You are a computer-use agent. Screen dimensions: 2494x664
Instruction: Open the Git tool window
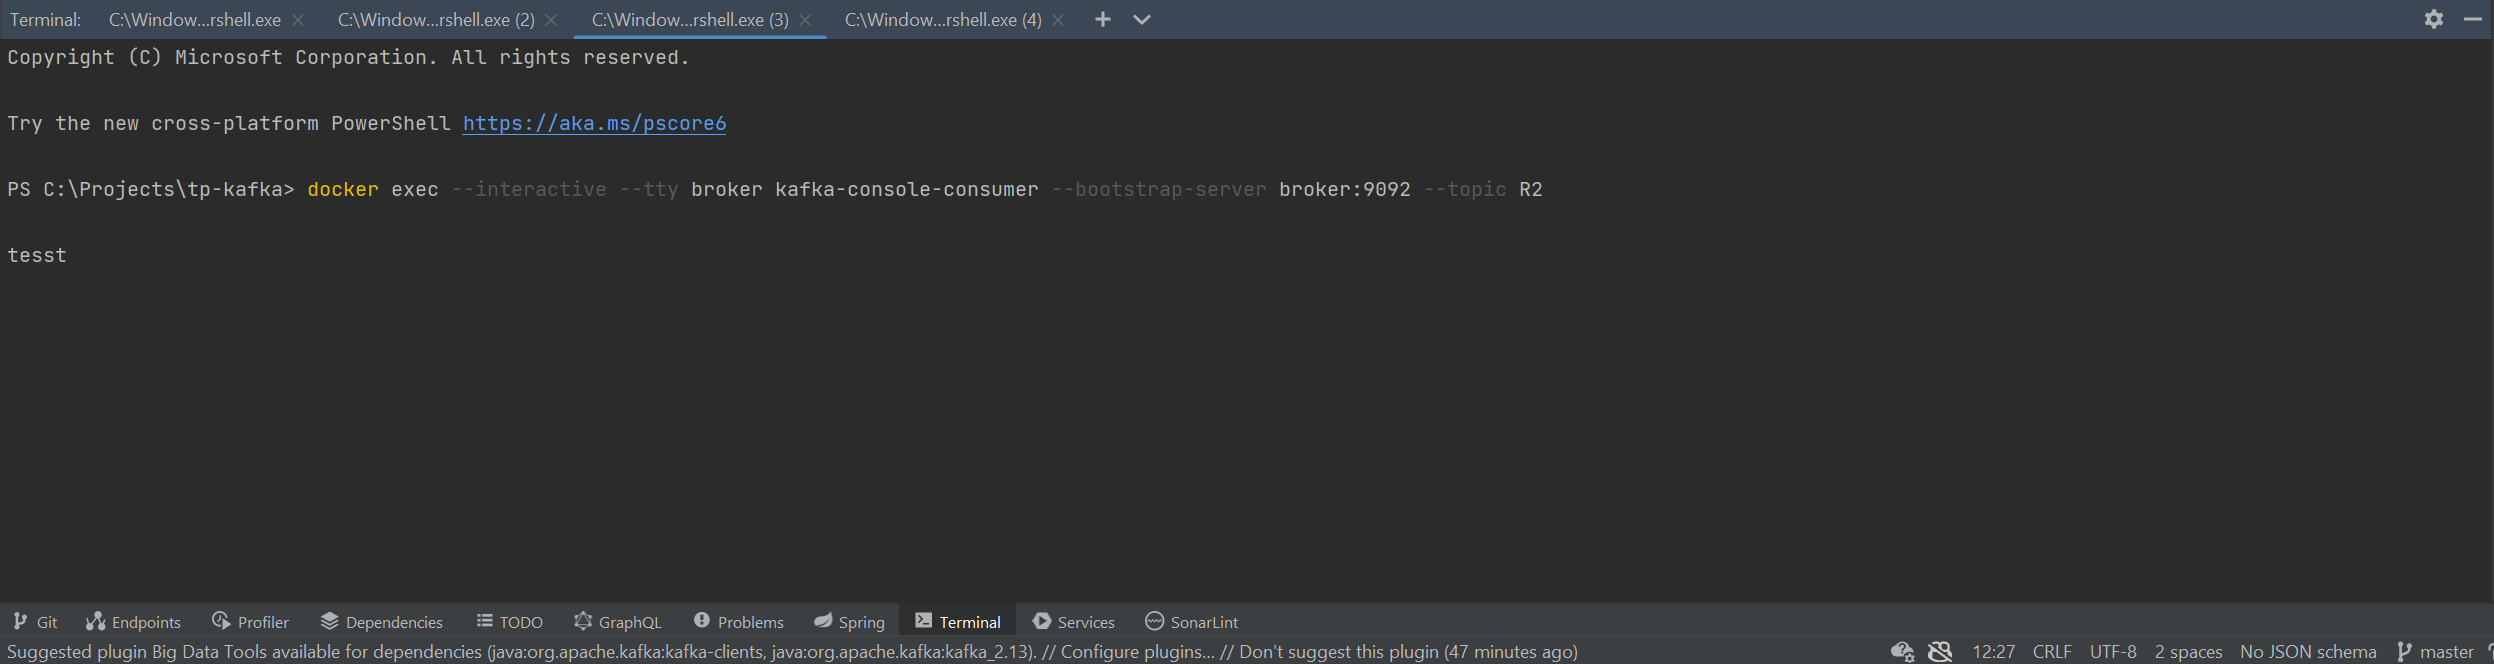pyautogui.click(x=36, y=621)
